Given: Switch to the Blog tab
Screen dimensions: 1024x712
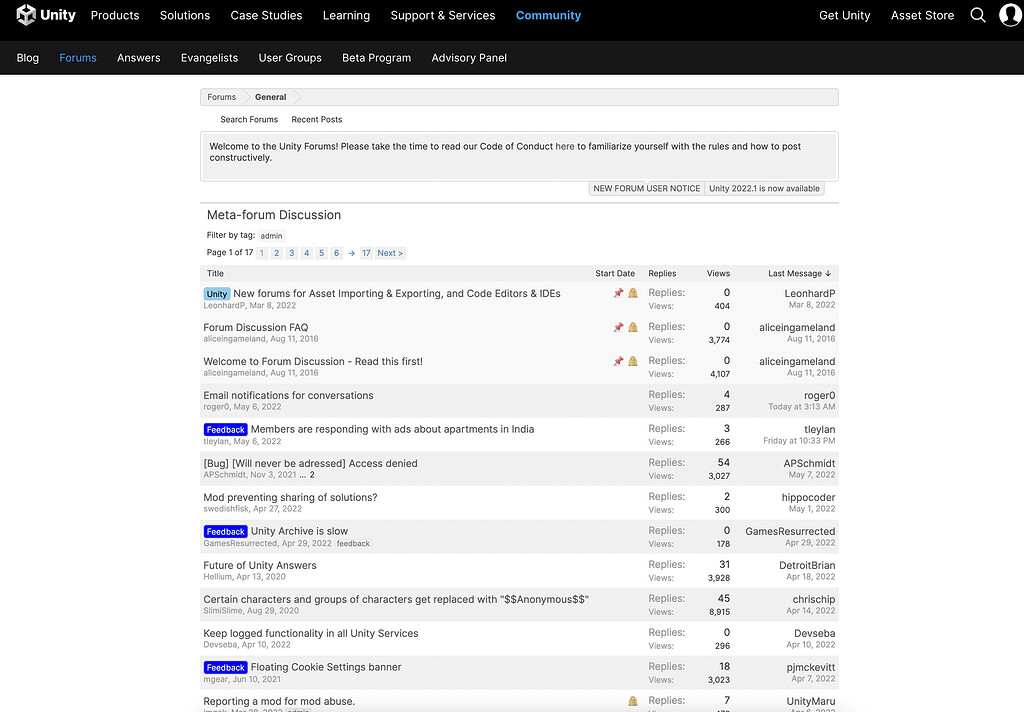Looking at the screenshot, I should (27, 57).
